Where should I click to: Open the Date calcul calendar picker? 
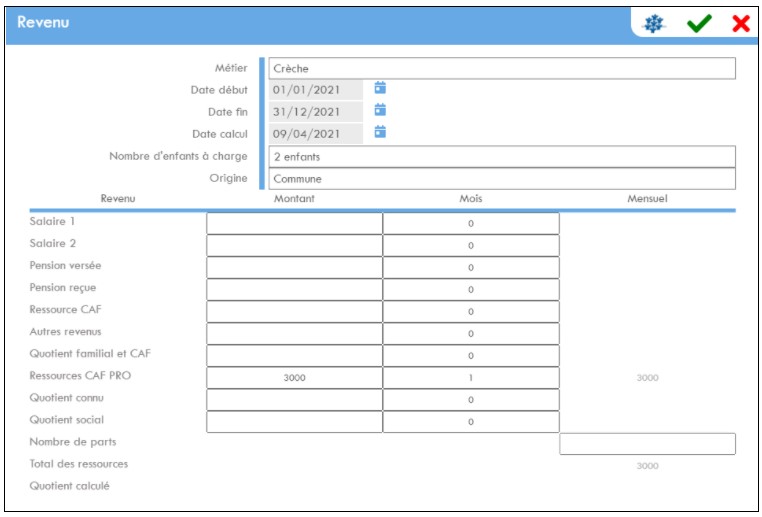[x=380, y=132]
